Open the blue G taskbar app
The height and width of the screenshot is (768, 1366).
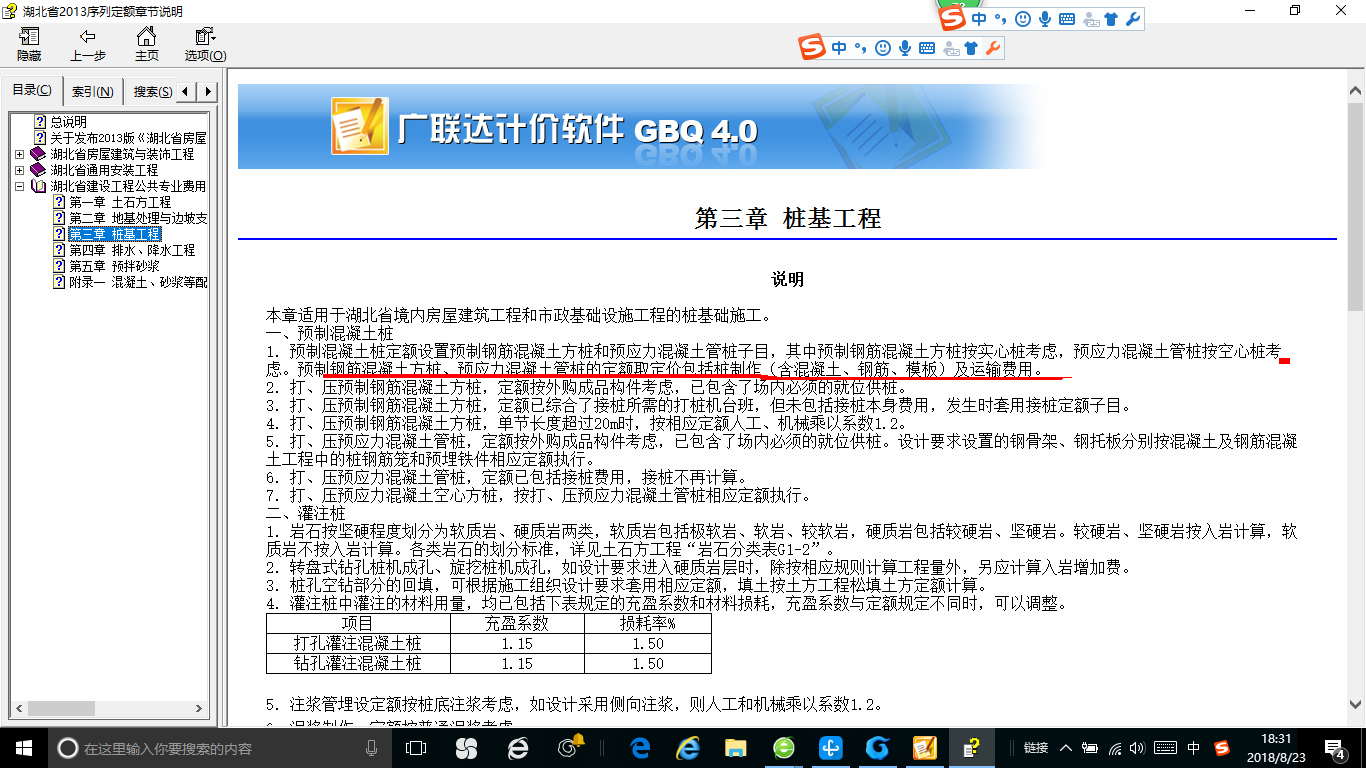click(878, 747)
